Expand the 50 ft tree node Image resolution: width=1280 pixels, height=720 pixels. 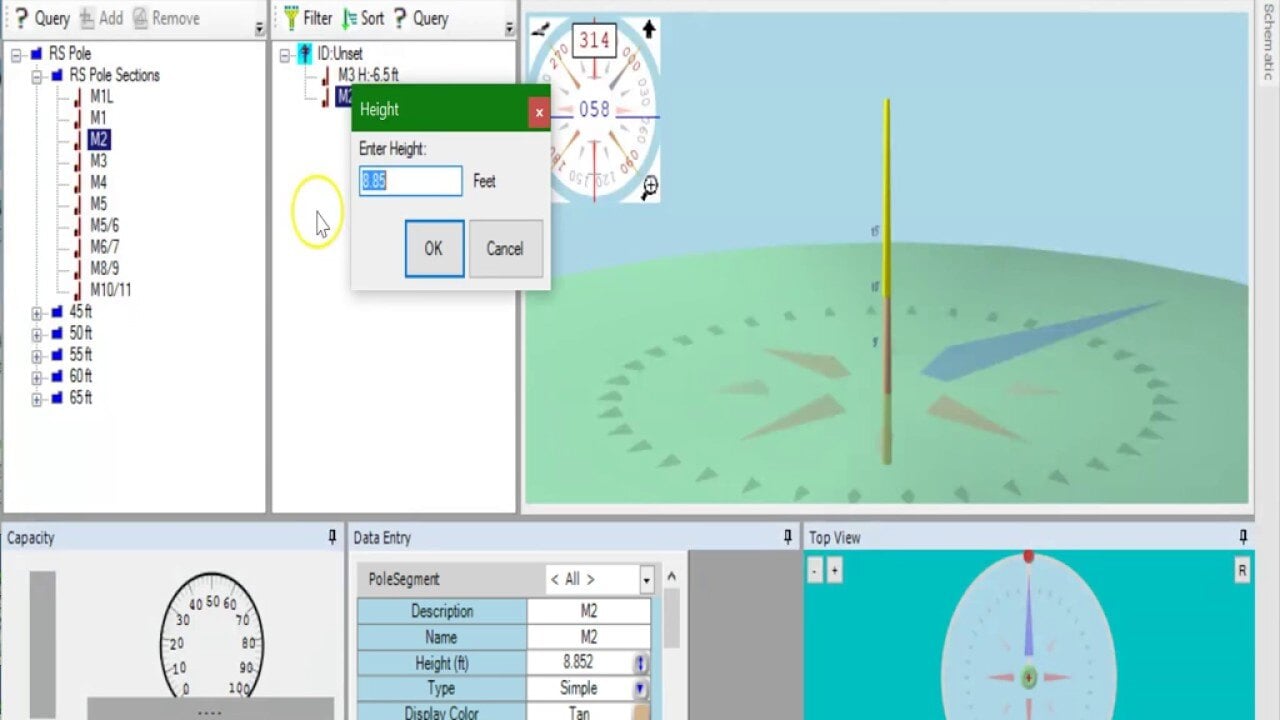tap(37, 334)
